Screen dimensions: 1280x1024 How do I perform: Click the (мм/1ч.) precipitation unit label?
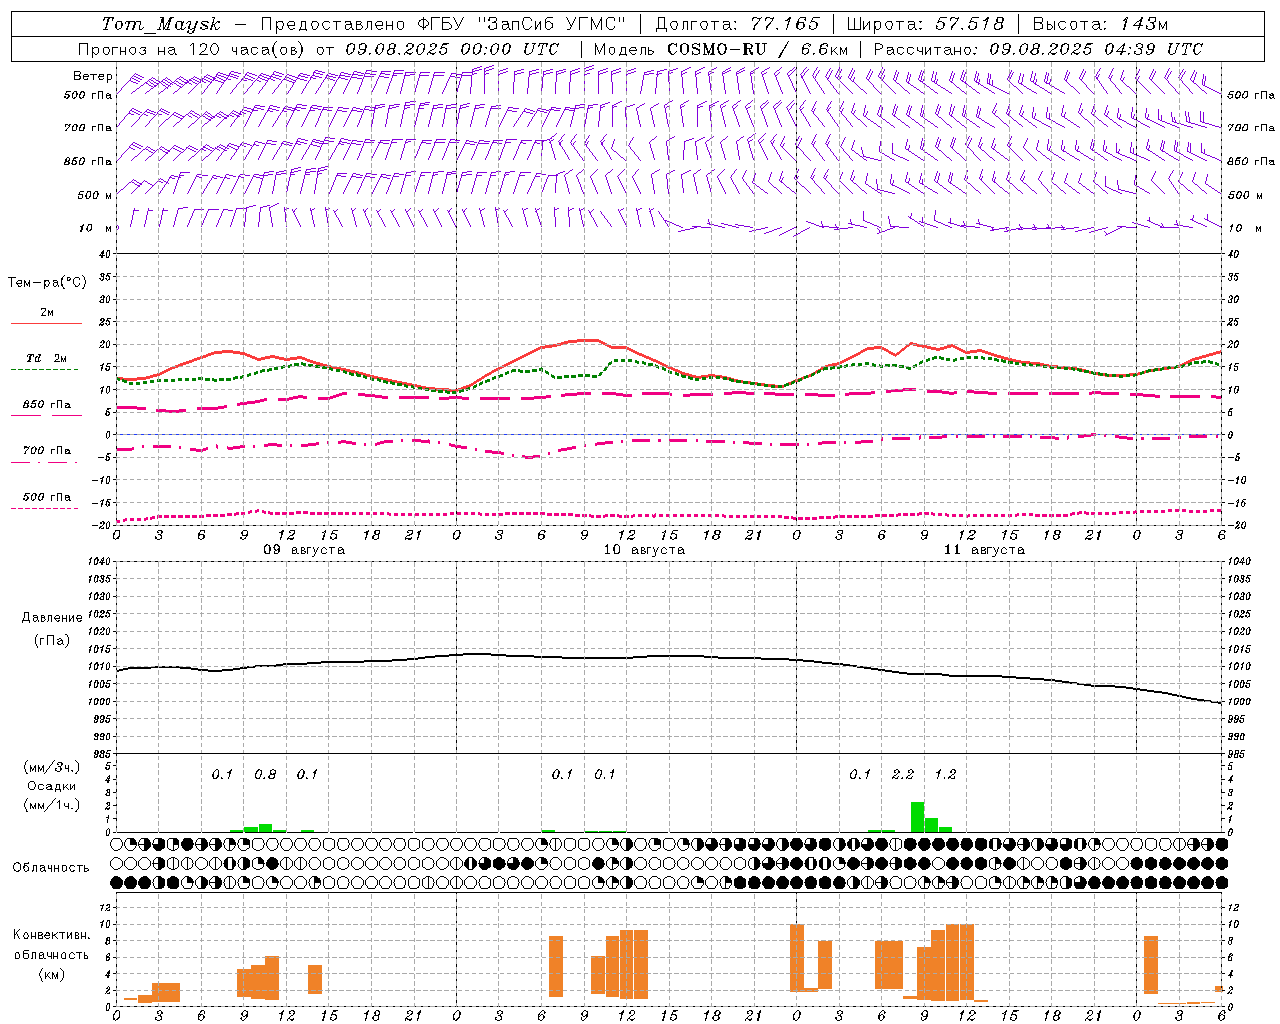tap(52, 805)
